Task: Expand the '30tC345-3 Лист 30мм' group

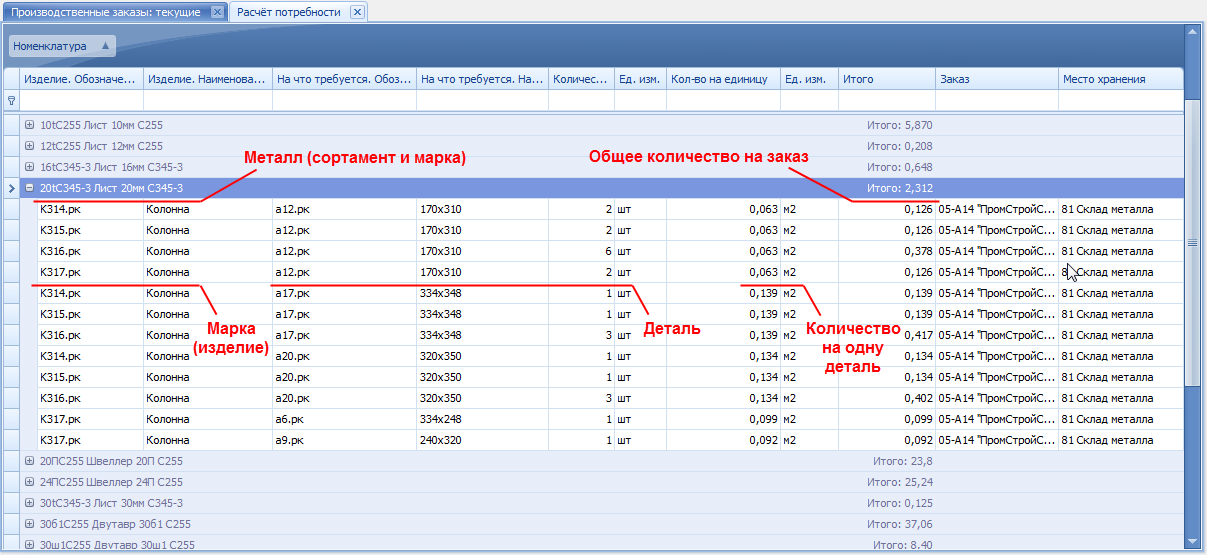Action: [x=30, y=503]
